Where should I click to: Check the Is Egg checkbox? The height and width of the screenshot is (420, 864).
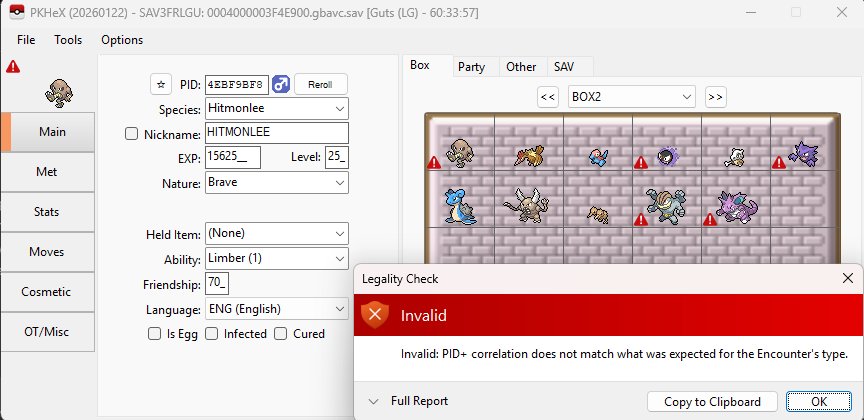[154, 334]
